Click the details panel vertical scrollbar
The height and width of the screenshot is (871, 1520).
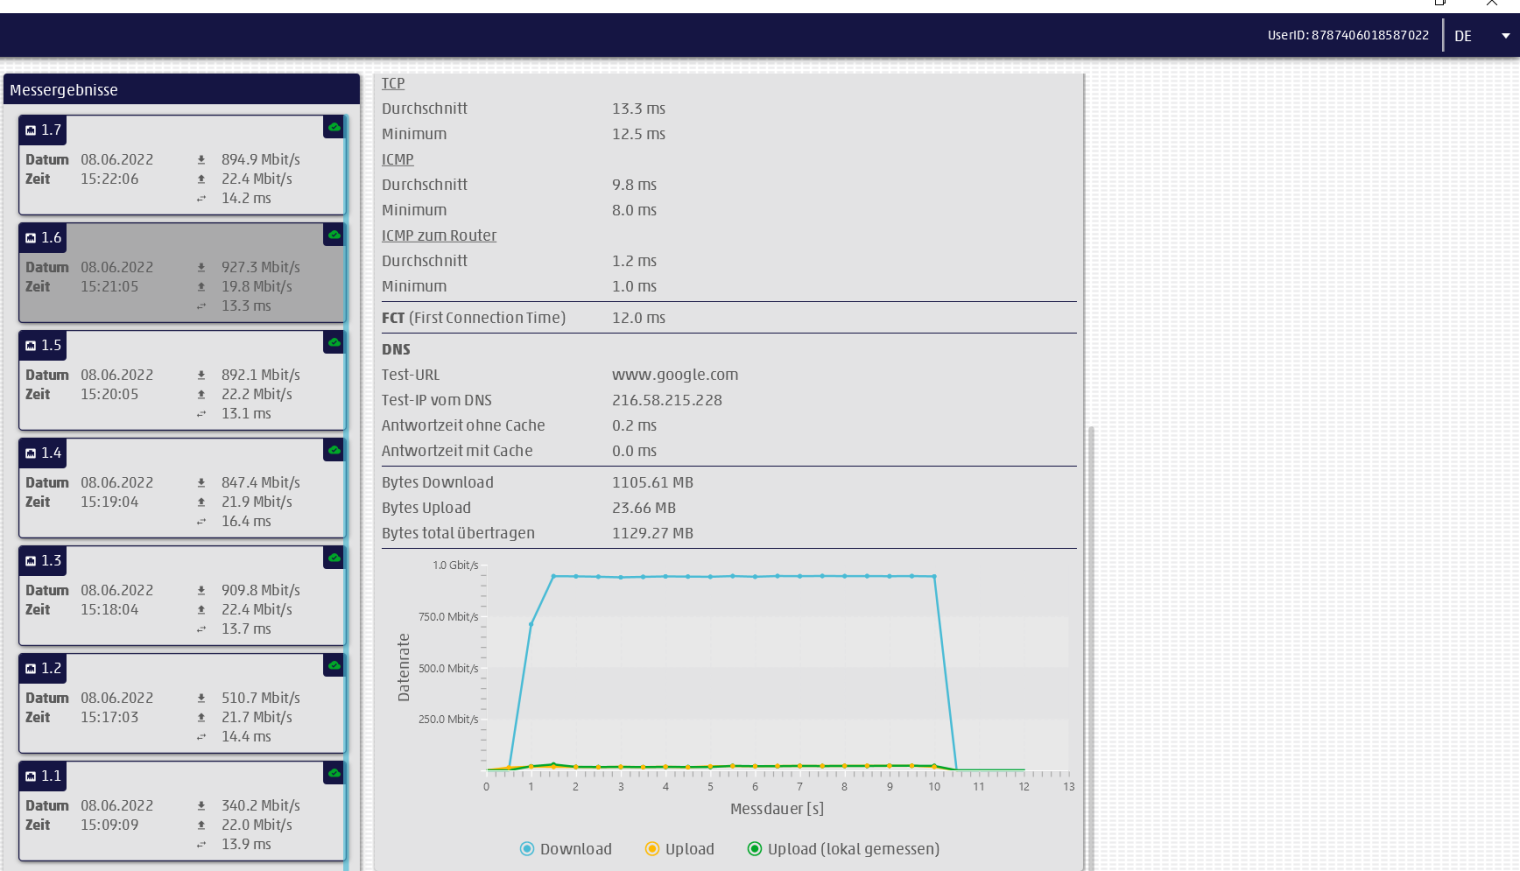(x=1091, y=640)
